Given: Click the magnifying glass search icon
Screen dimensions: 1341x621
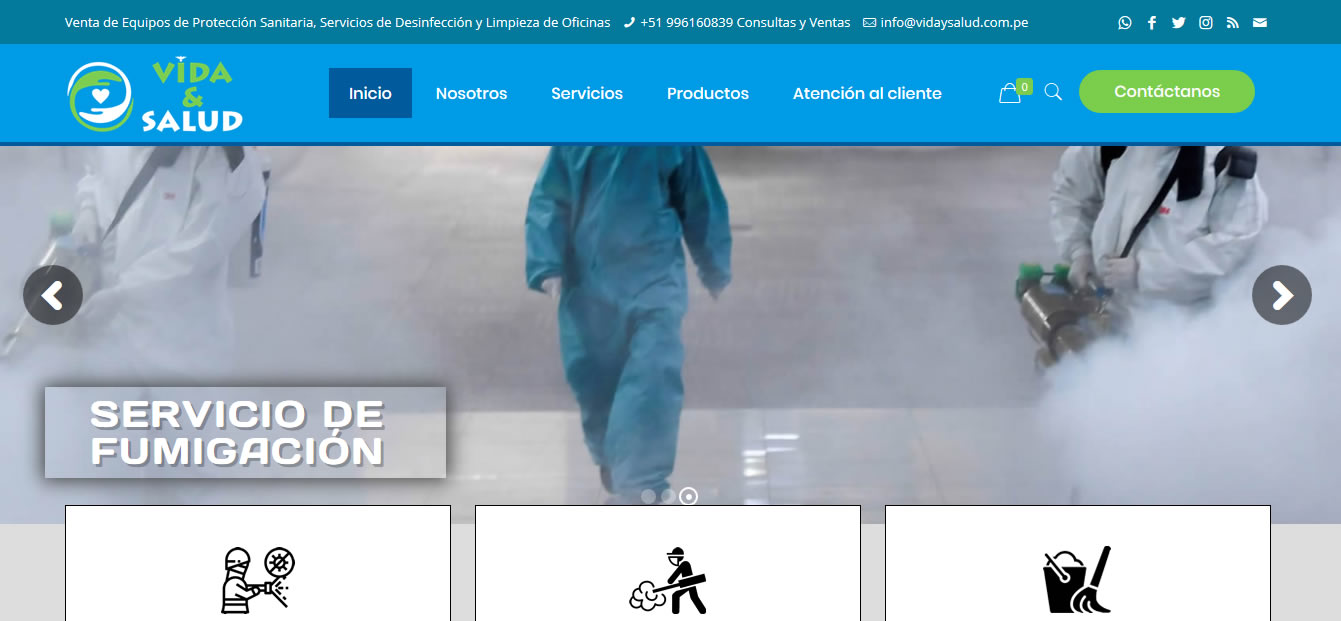Looking at the screenshot, I should pyautogui.click(x=1053, y=92).
